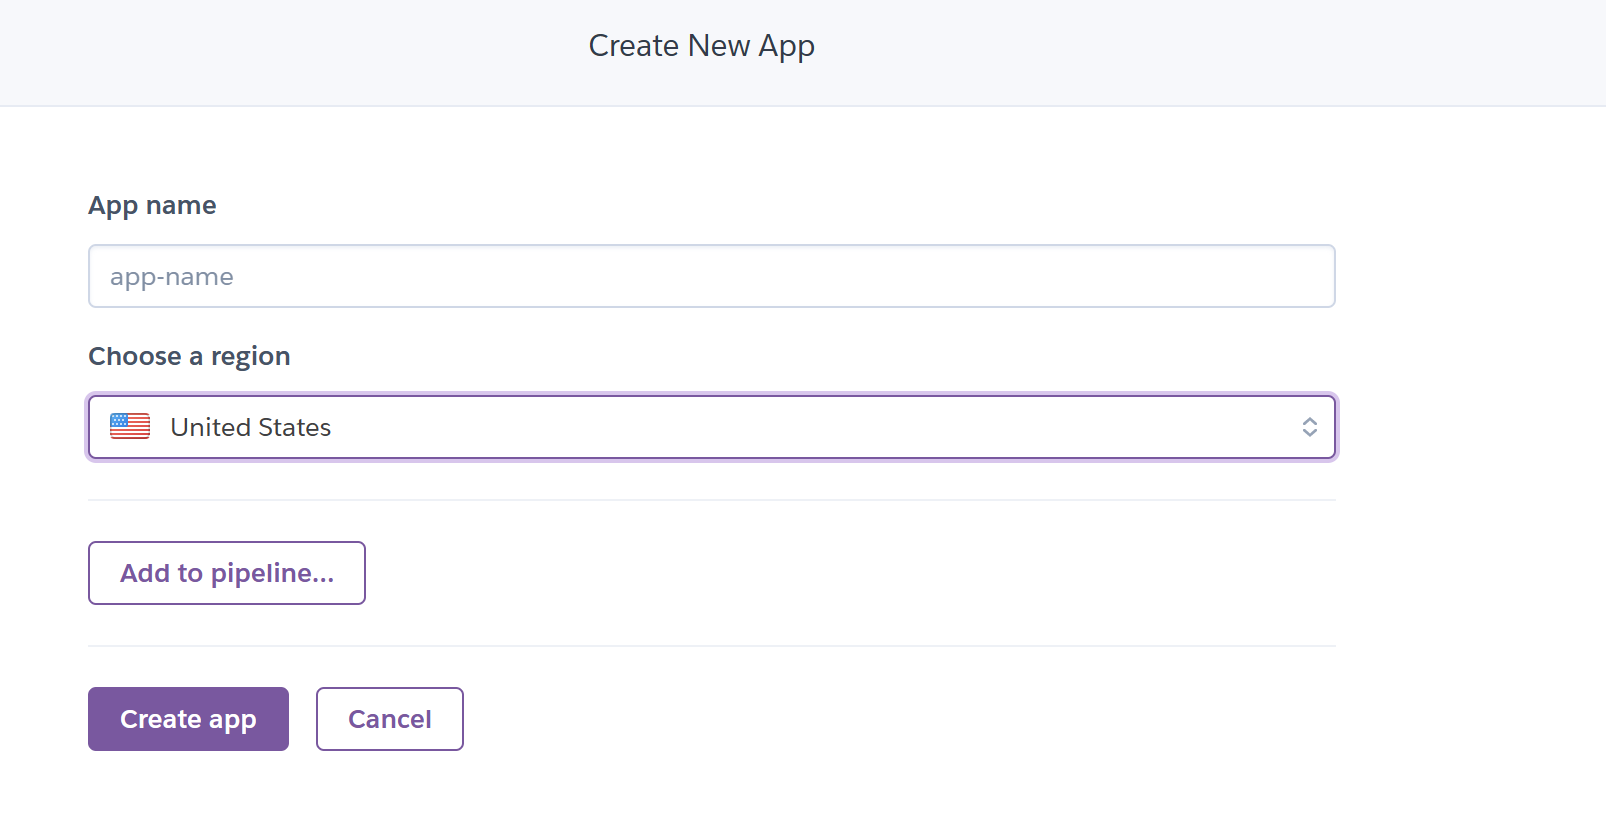
Task: Click the word Create in the purple button
Action: tap(161, 719)
